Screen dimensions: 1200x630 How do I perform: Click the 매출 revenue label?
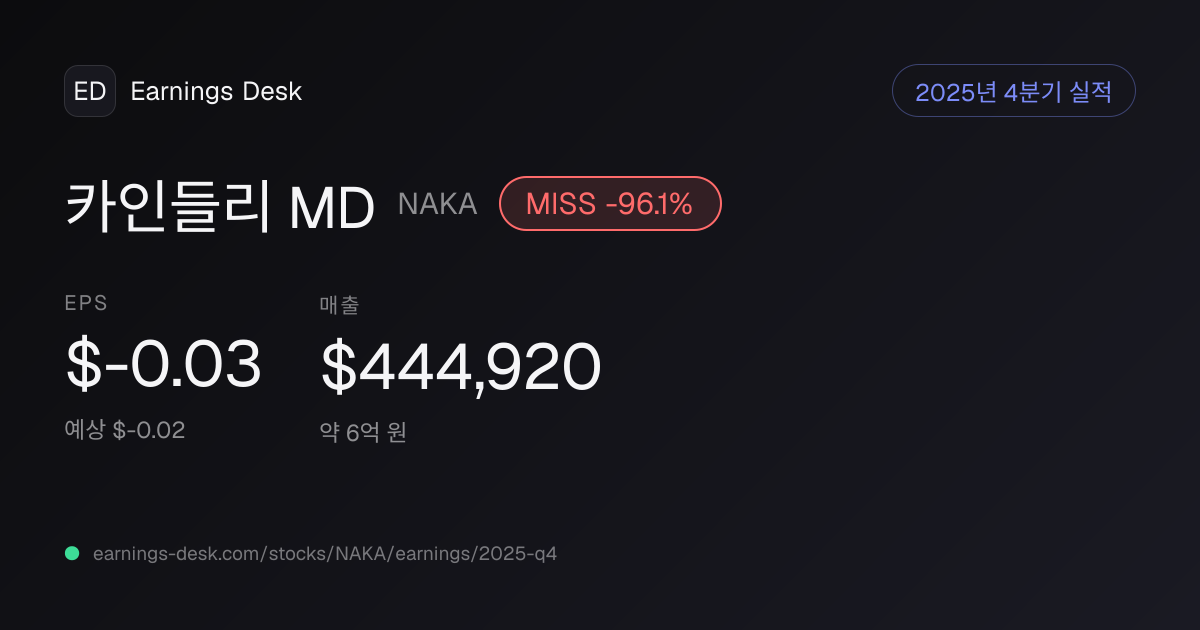(340, 305)
